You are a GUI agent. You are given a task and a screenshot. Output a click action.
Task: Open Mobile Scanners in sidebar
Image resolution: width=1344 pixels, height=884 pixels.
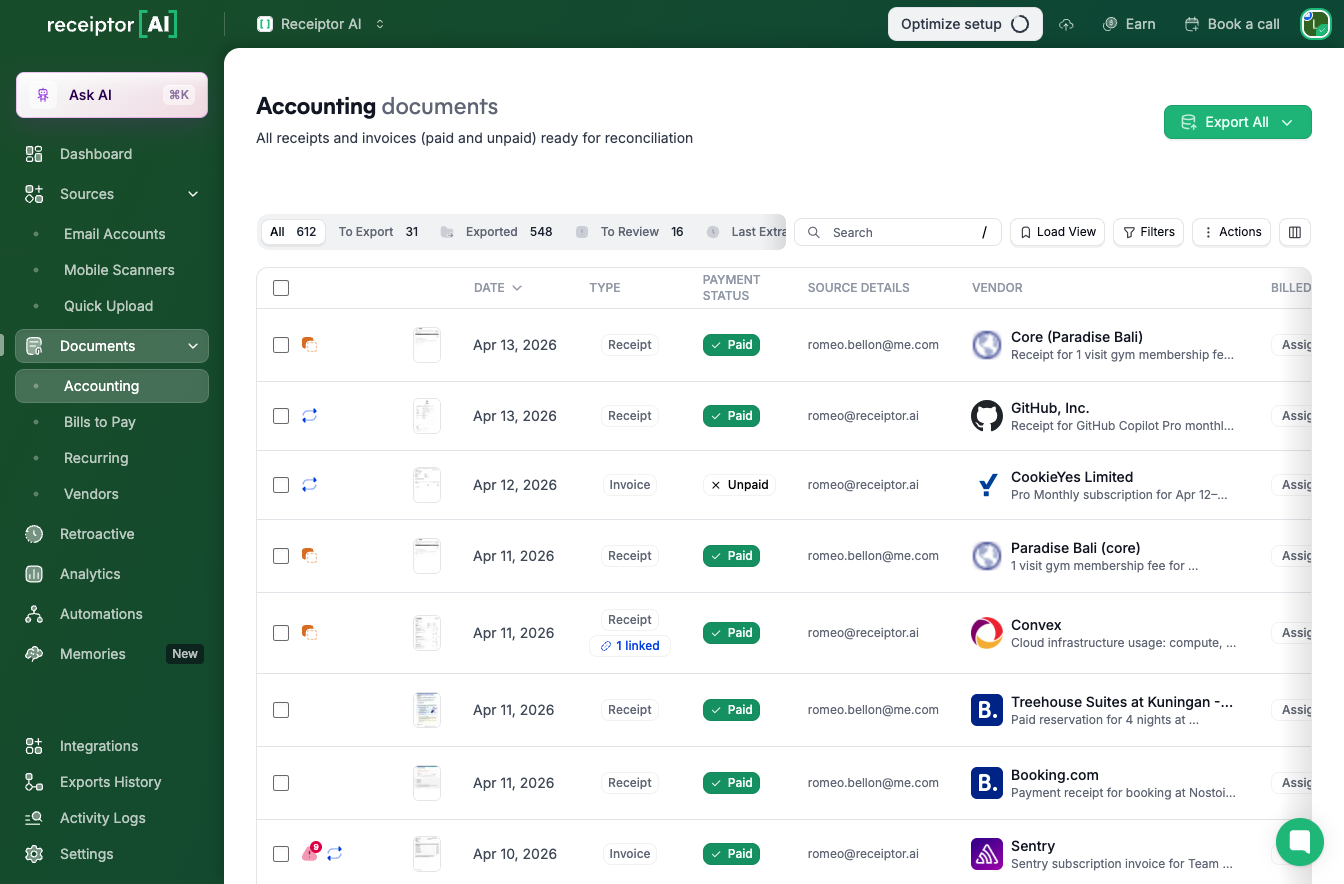[x=119, y=270]
